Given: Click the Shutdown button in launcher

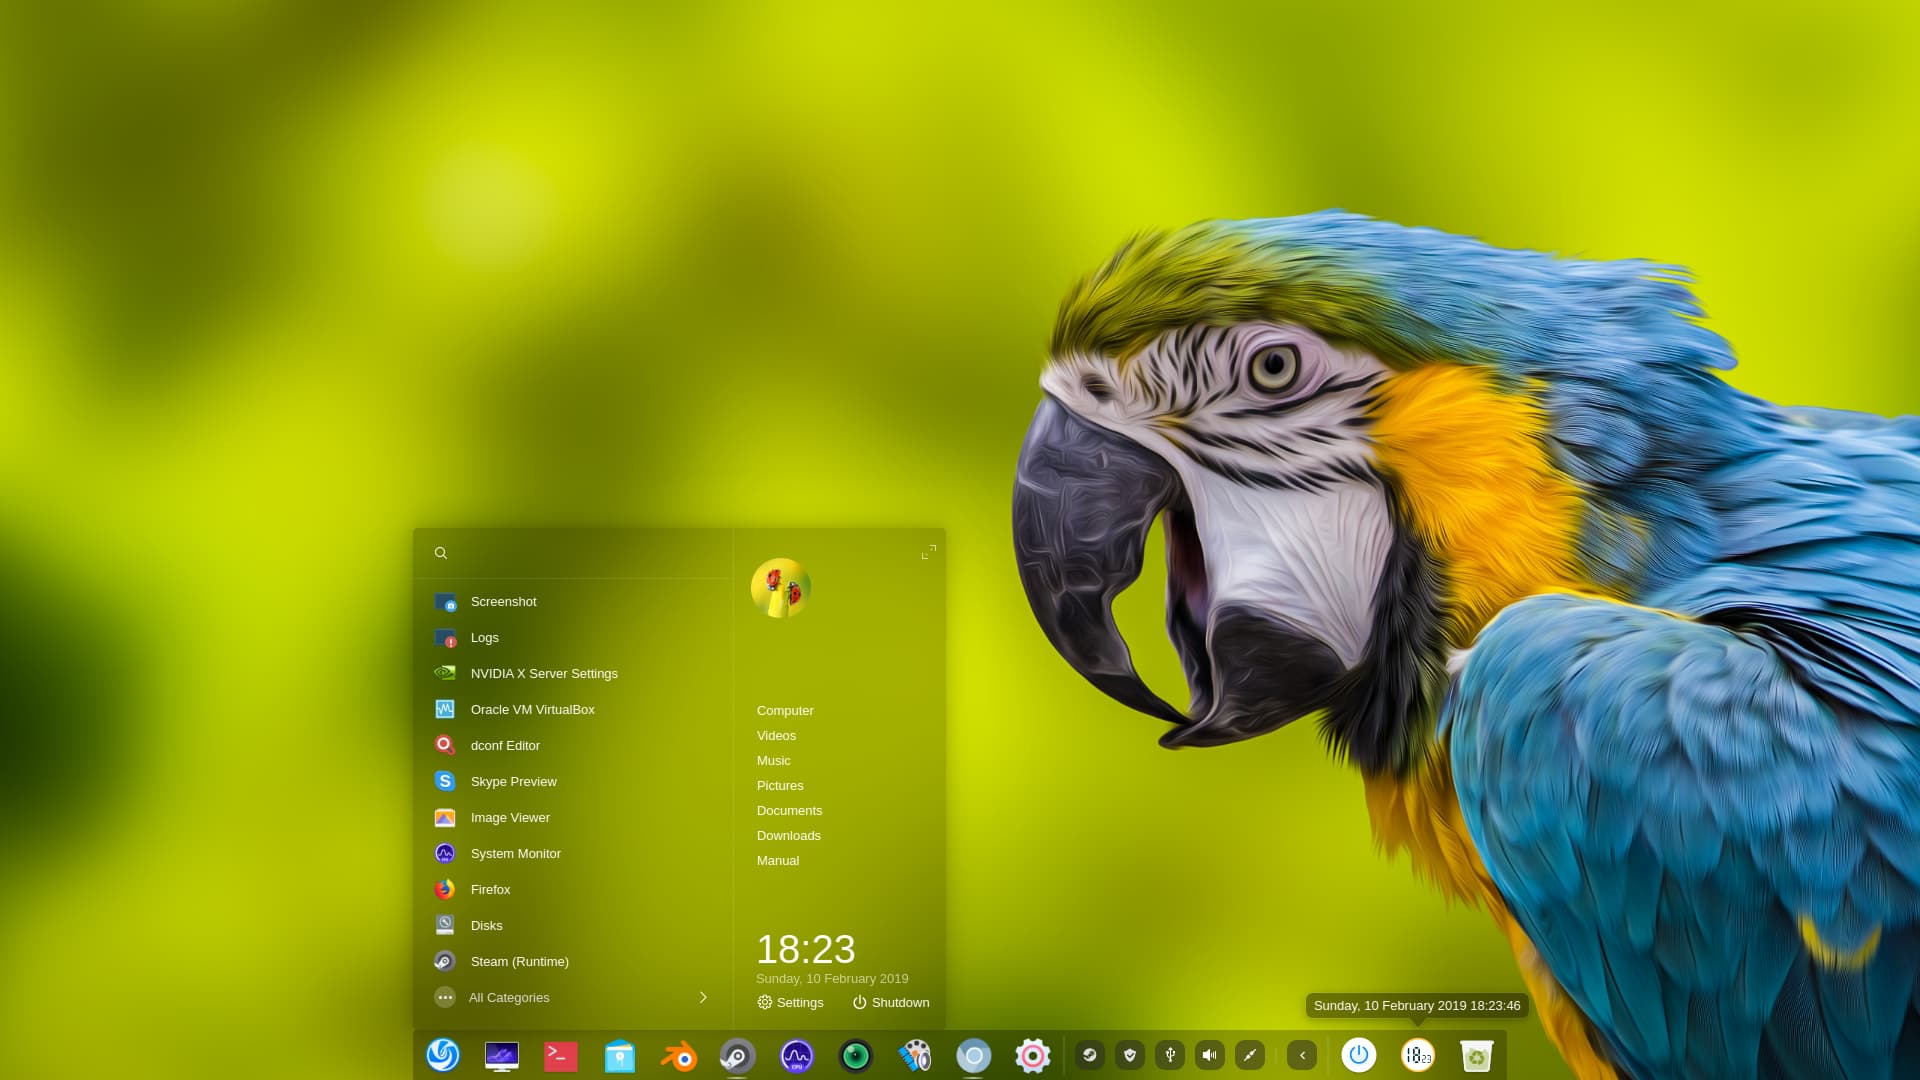Looking at the screenshot, I should [891, 1002].
